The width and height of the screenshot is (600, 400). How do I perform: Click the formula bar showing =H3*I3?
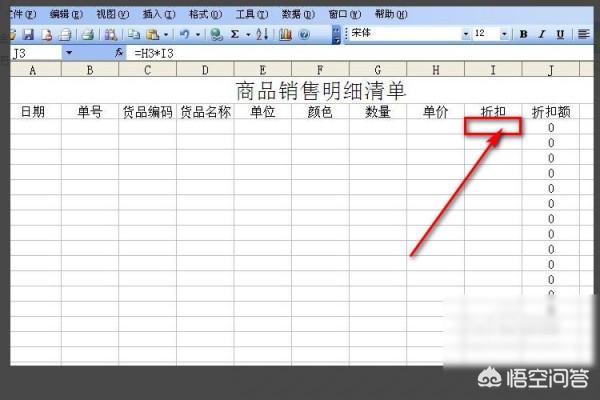click(x=360, y=53)
